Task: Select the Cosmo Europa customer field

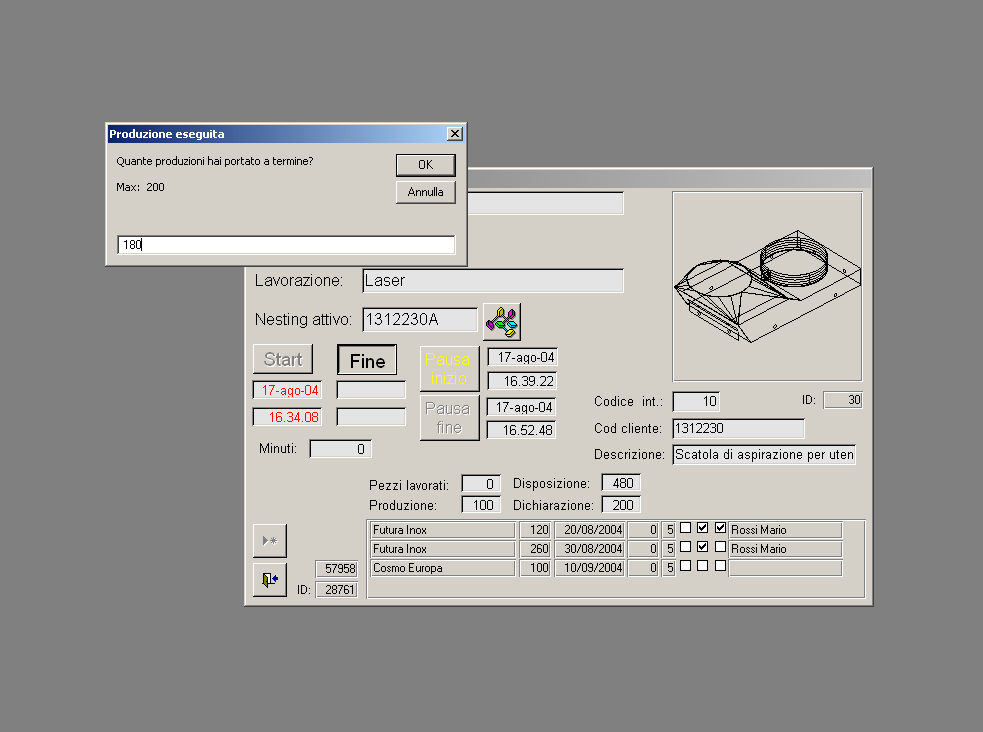Action: tap(442, 568)
